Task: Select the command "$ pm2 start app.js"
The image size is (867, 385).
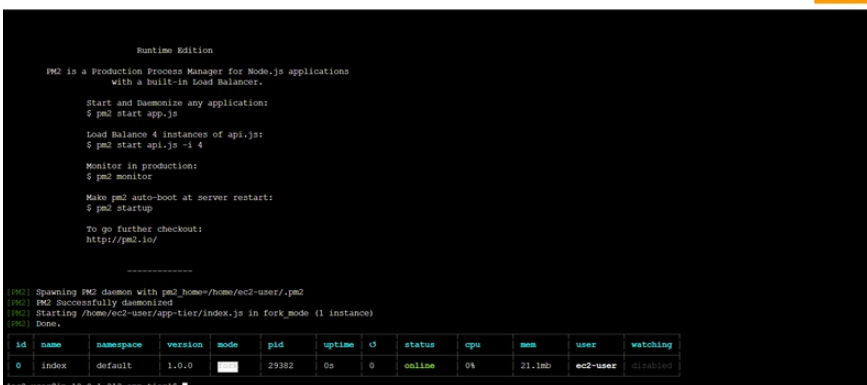Action: pyautogui.click(x=132, y=114)
